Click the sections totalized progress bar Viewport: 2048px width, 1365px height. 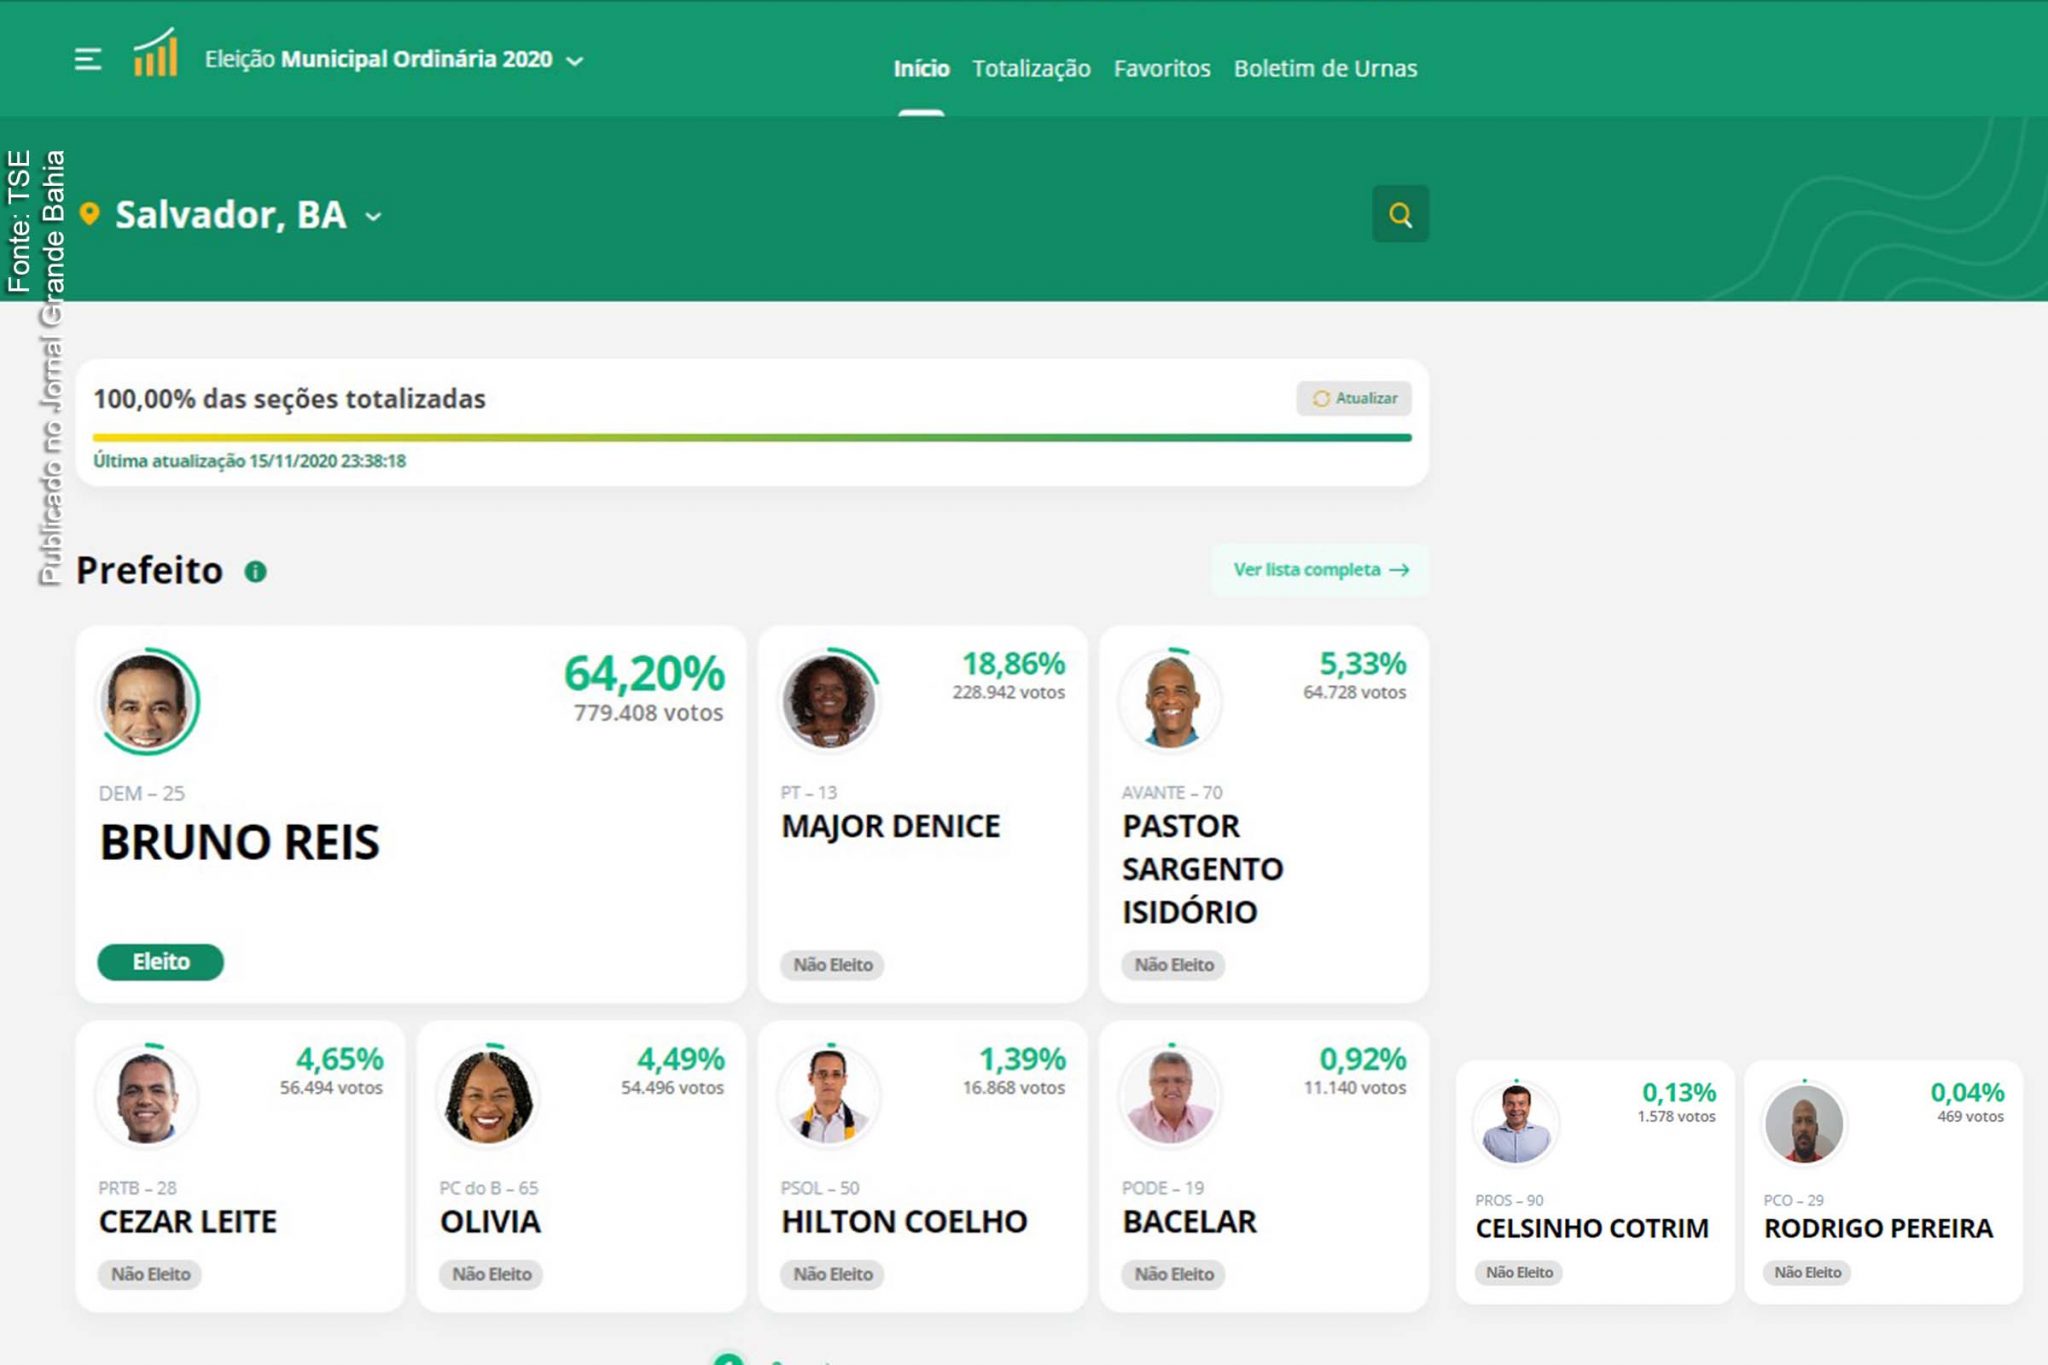click(x=752, y=437)
